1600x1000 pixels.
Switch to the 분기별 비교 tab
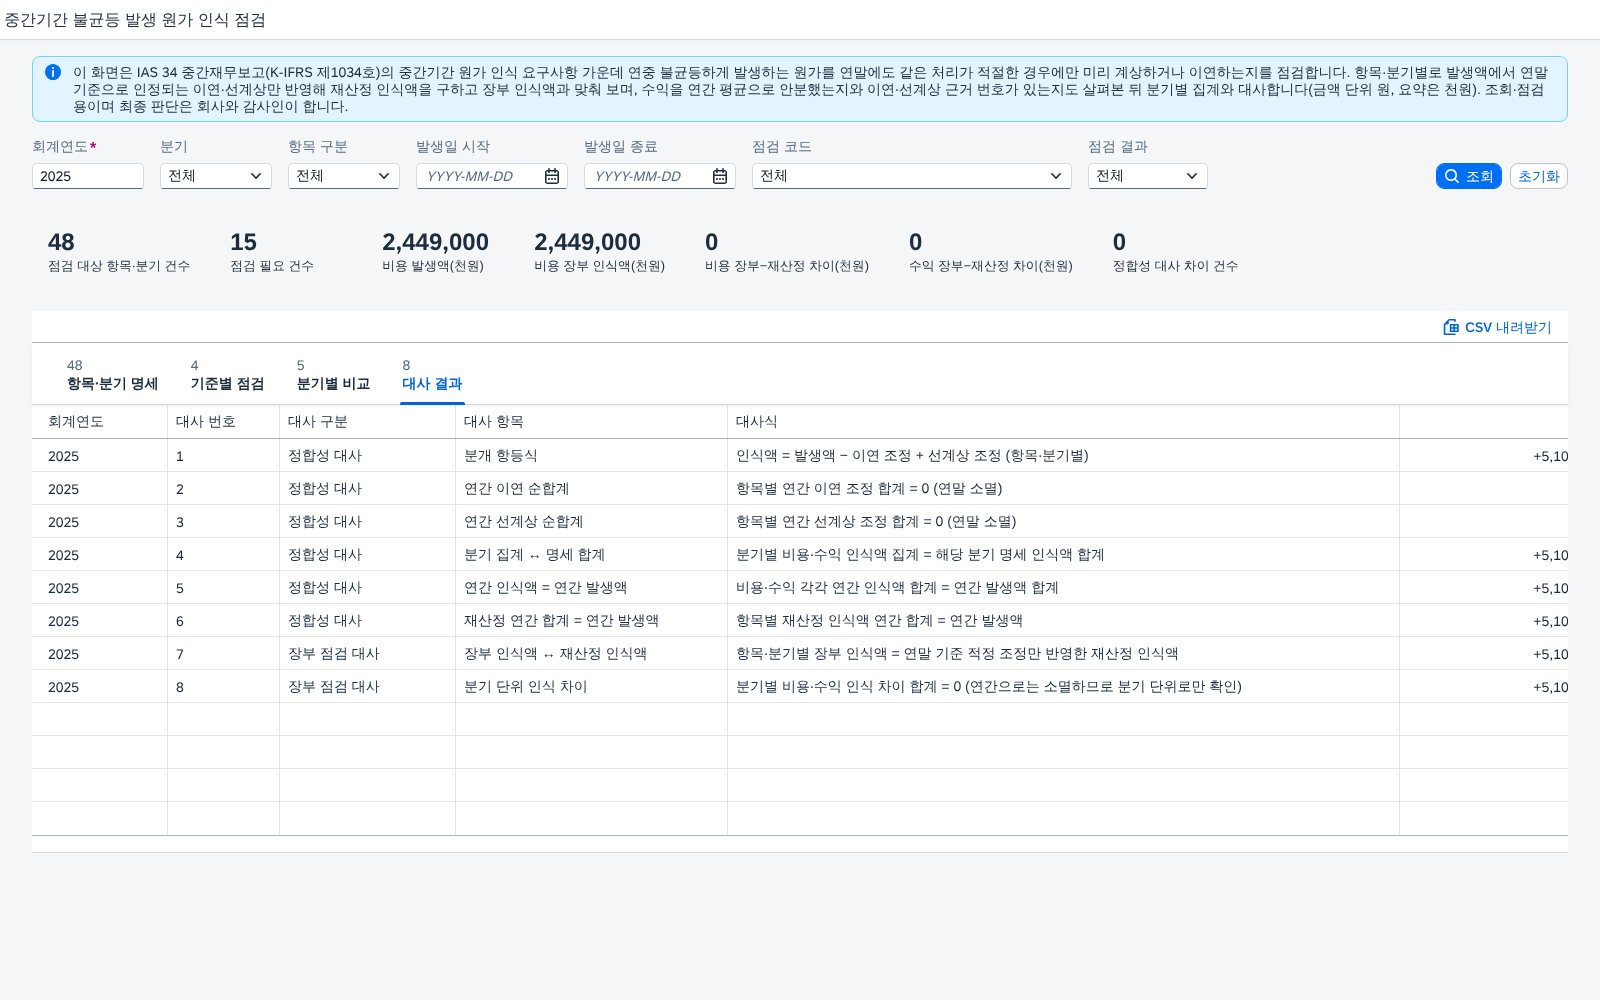point(333,375)
